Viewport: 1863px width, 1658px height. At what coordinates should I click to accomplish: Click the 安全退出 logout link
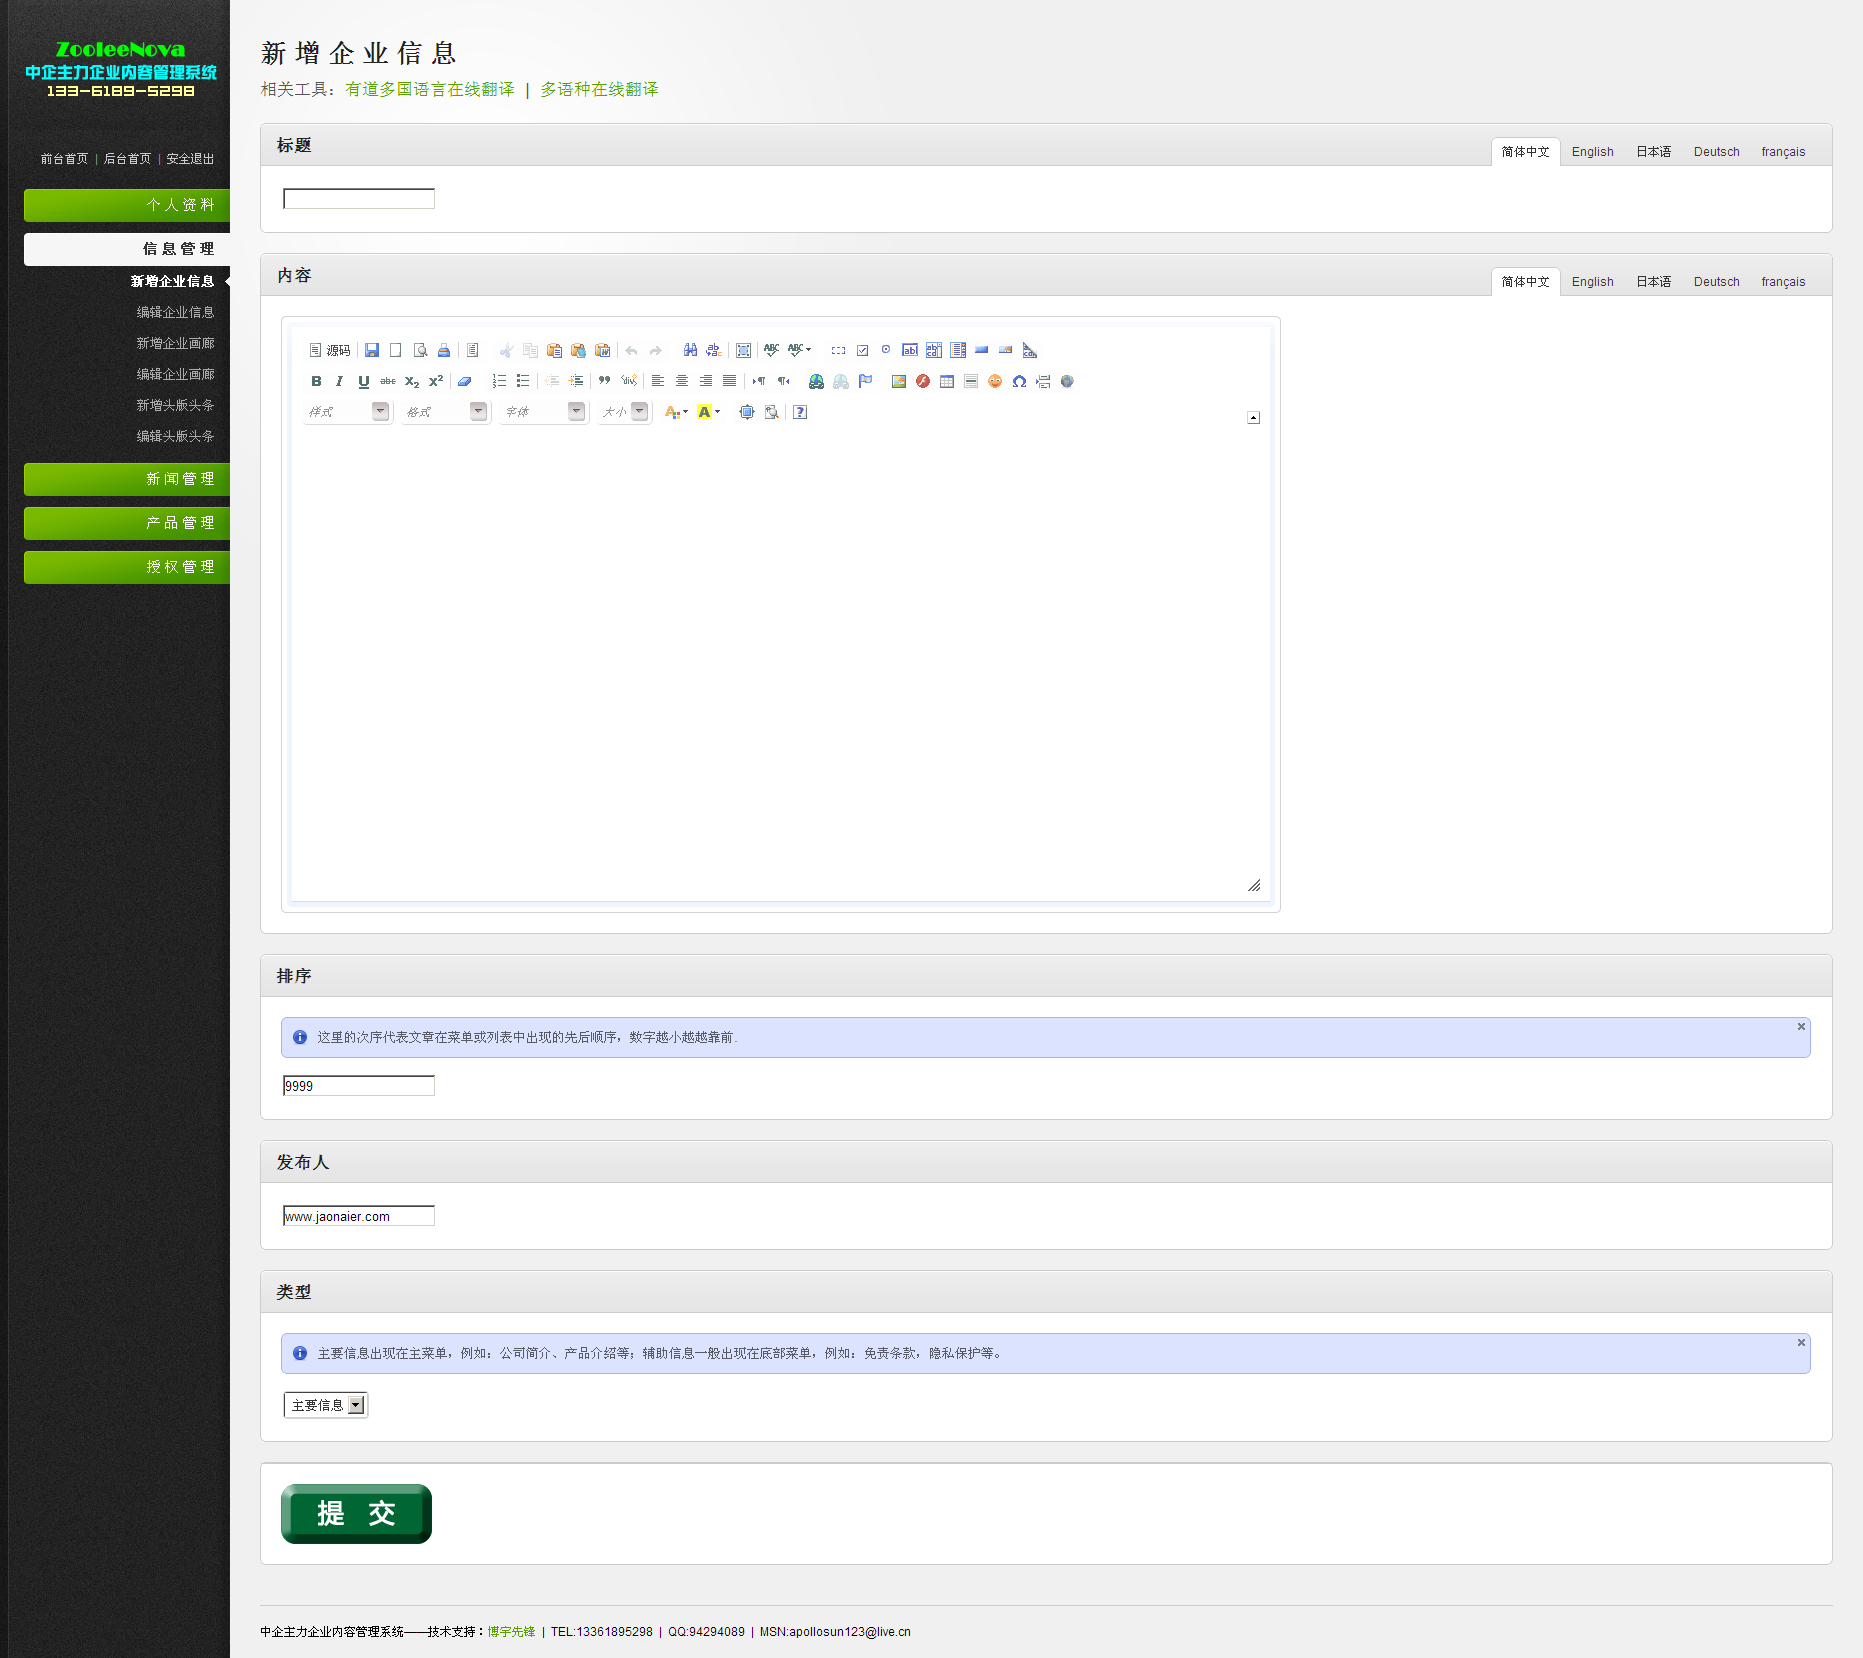point(190,159)
